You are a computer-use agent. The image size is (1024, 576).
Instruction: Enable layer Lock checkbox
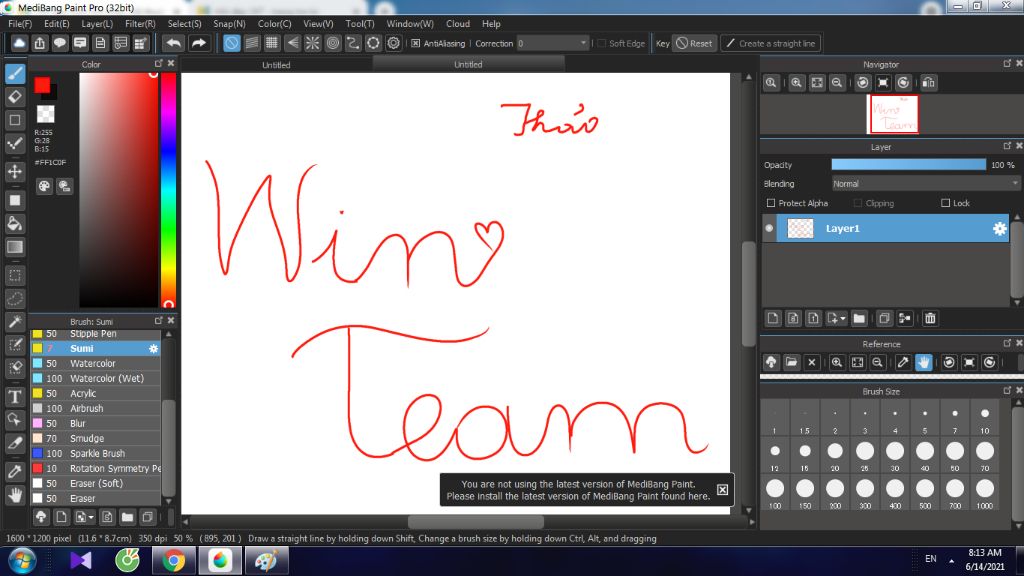click(x=945, y=203)
